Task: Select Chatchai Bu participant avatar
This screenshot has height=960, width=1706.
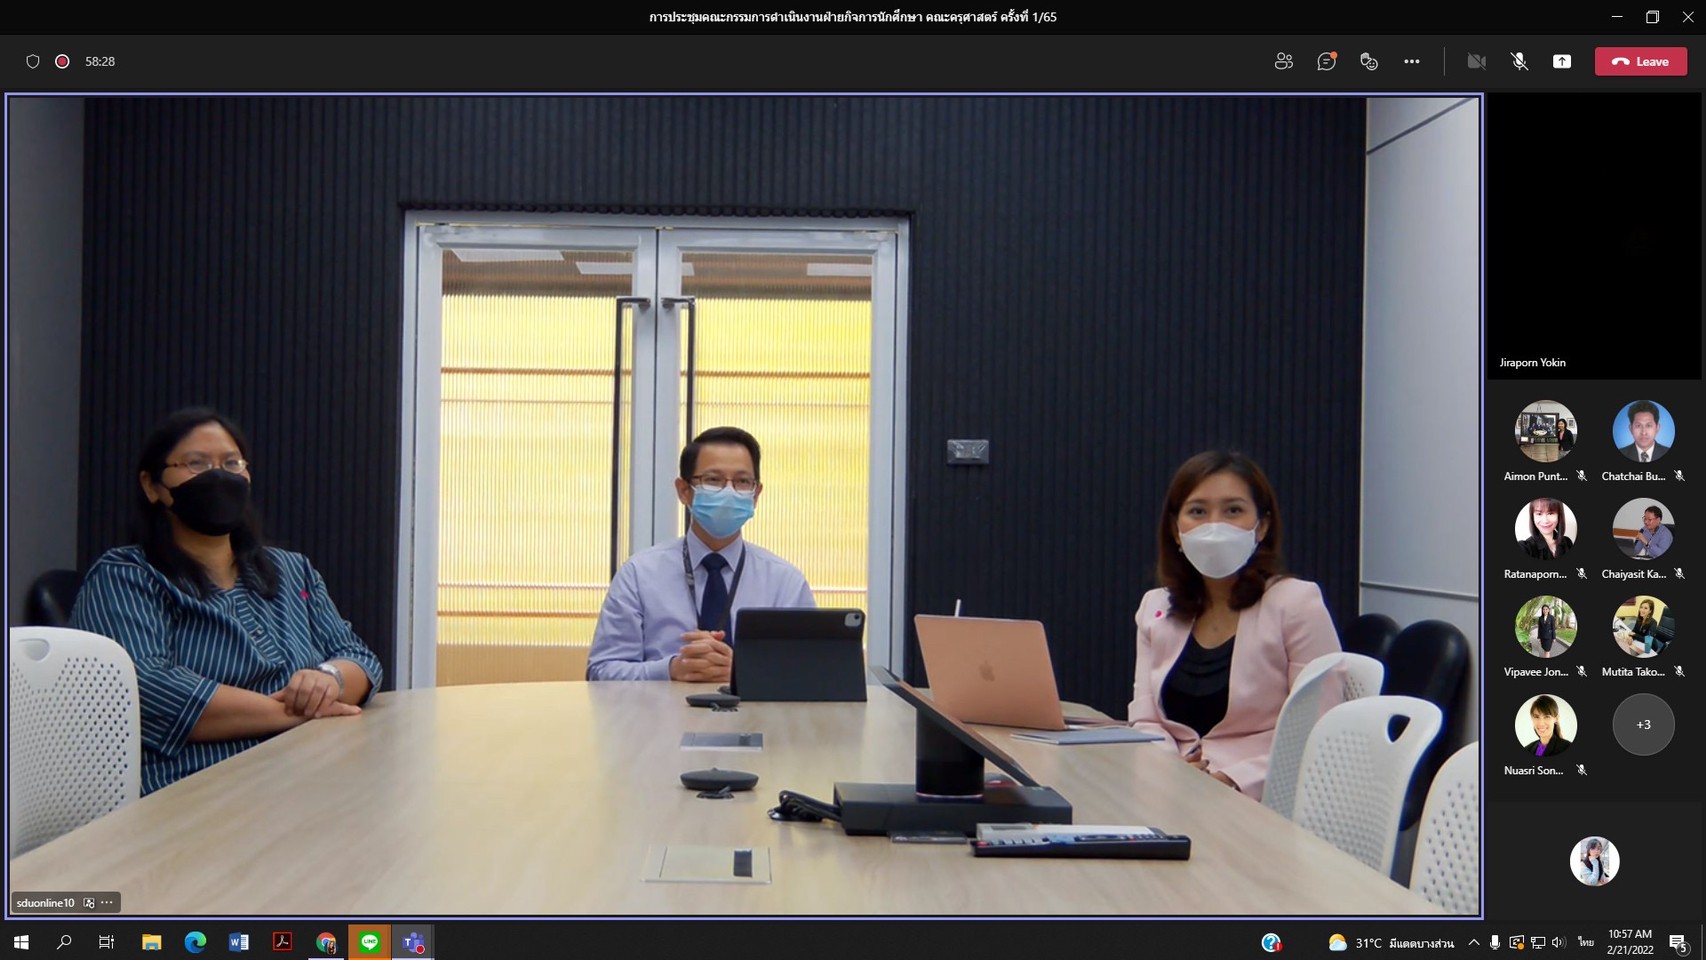Action: tap(1643, 431)
